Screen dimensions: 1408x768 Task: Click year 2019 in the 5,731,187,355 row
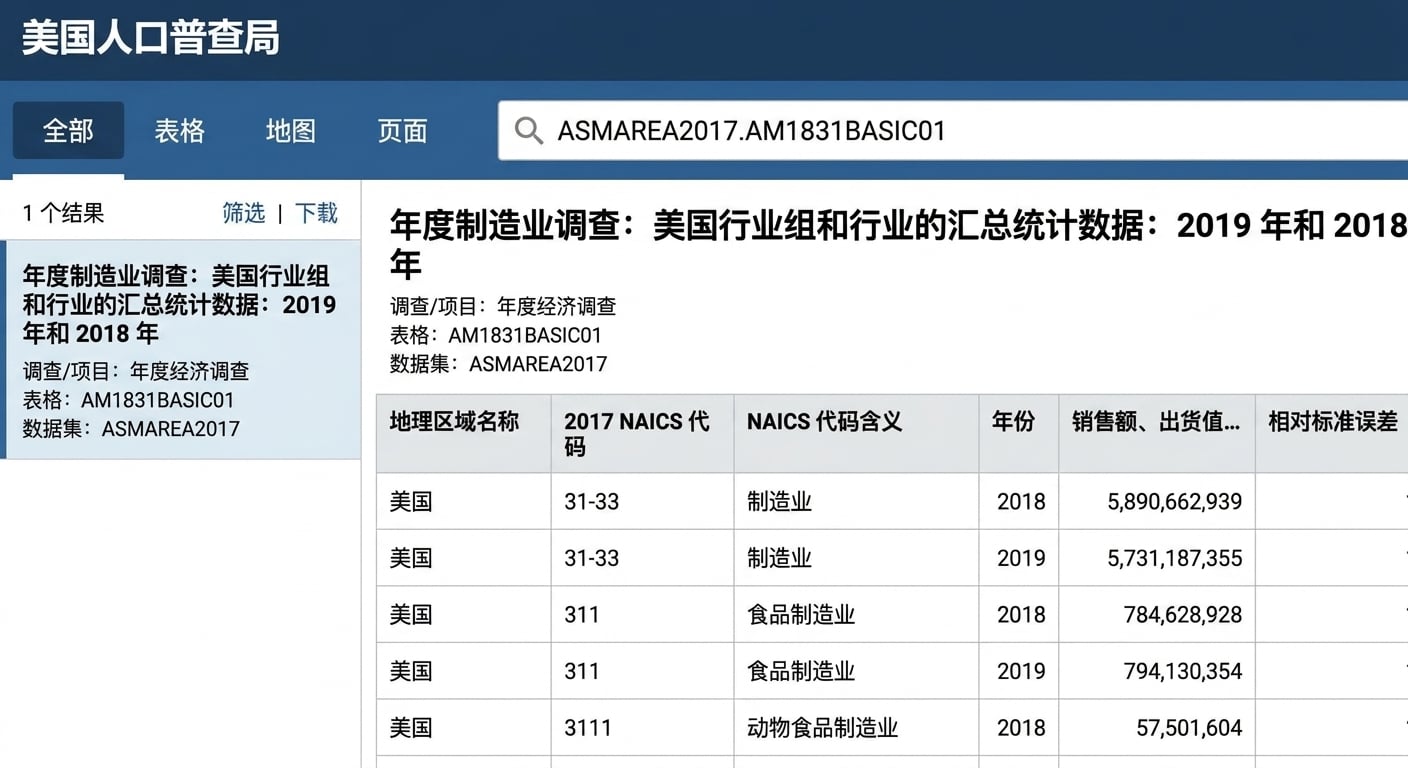tap(1021, 558)
